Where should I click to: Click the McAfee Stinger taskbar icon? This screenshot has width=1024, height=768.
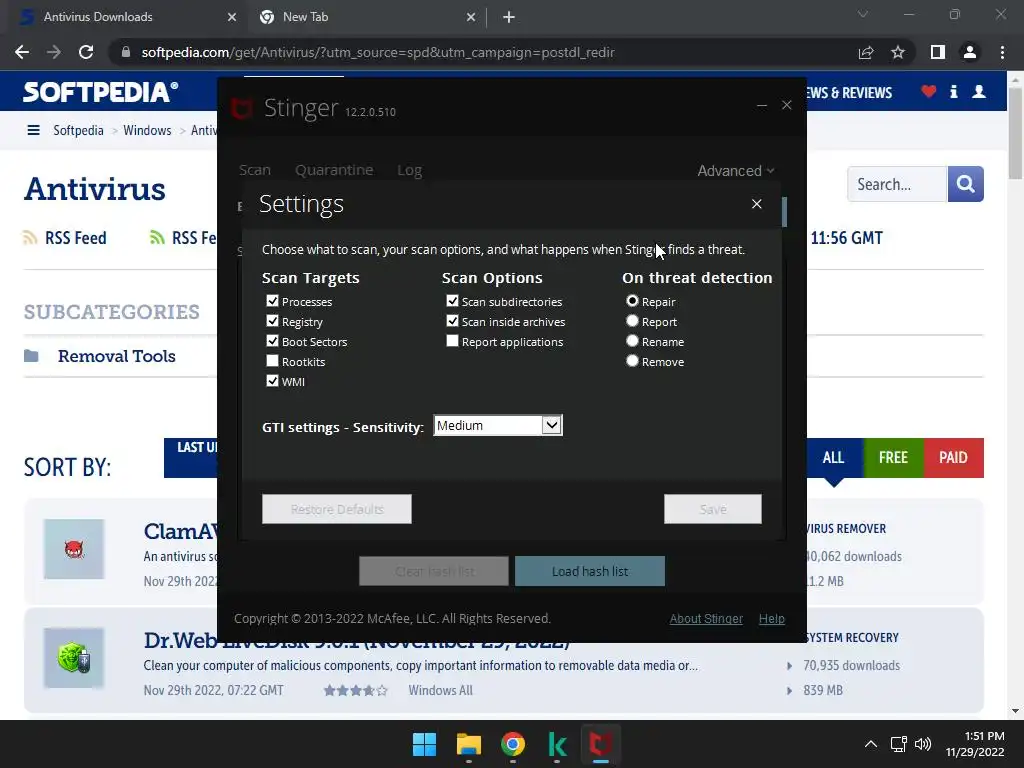click(x=601, y=744)
